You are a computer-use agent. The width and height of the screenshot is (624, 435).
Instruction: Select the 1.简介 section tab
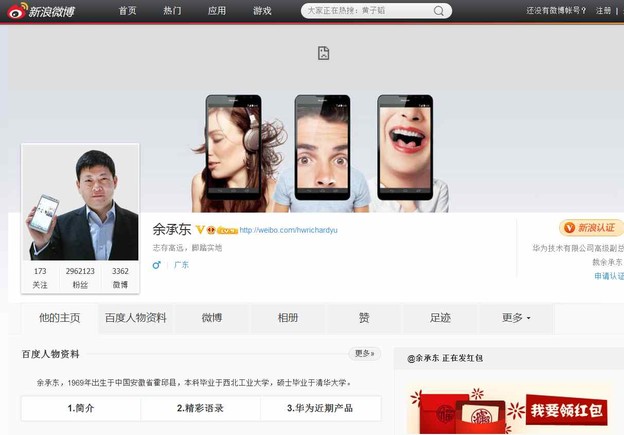(81, 408)
